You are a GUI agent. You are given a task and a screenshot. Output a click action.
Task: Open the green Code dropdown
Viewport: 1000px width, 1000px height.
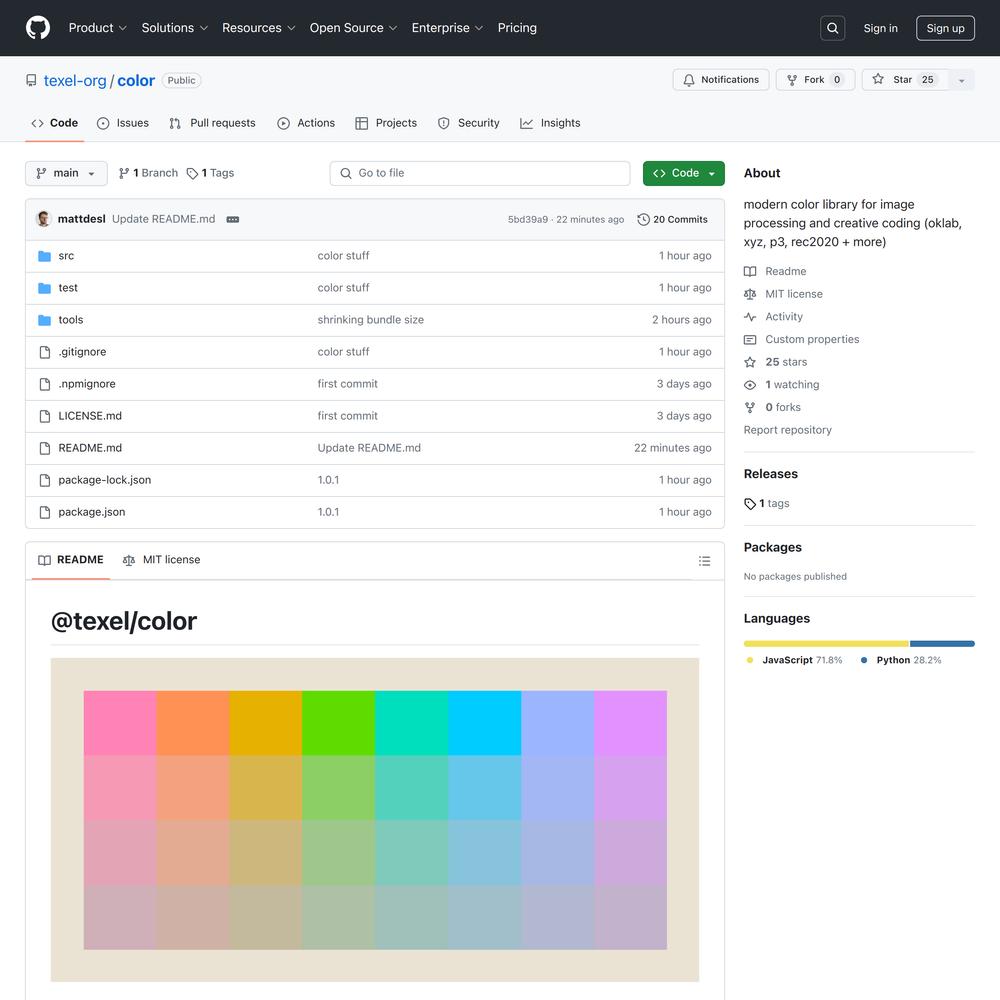tap(684, 173)
